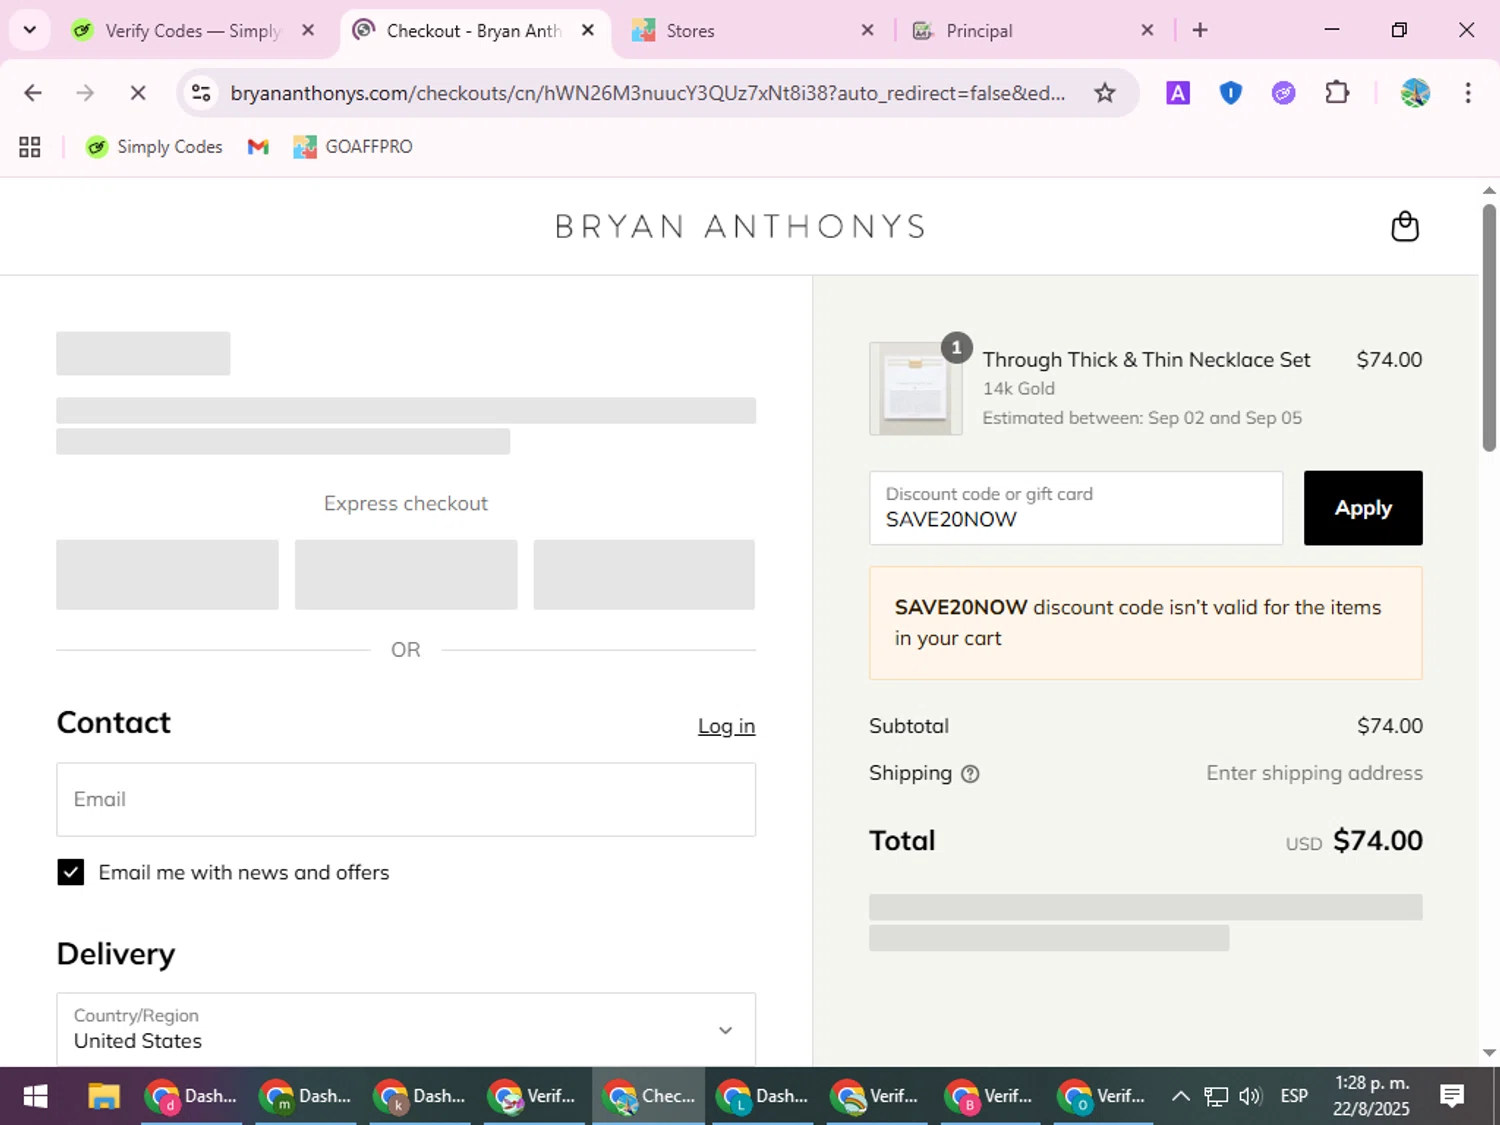Open the Chrome profile avatar
The height and width of the screenshot is (1125, 1500).
(x=1415, y=93)
